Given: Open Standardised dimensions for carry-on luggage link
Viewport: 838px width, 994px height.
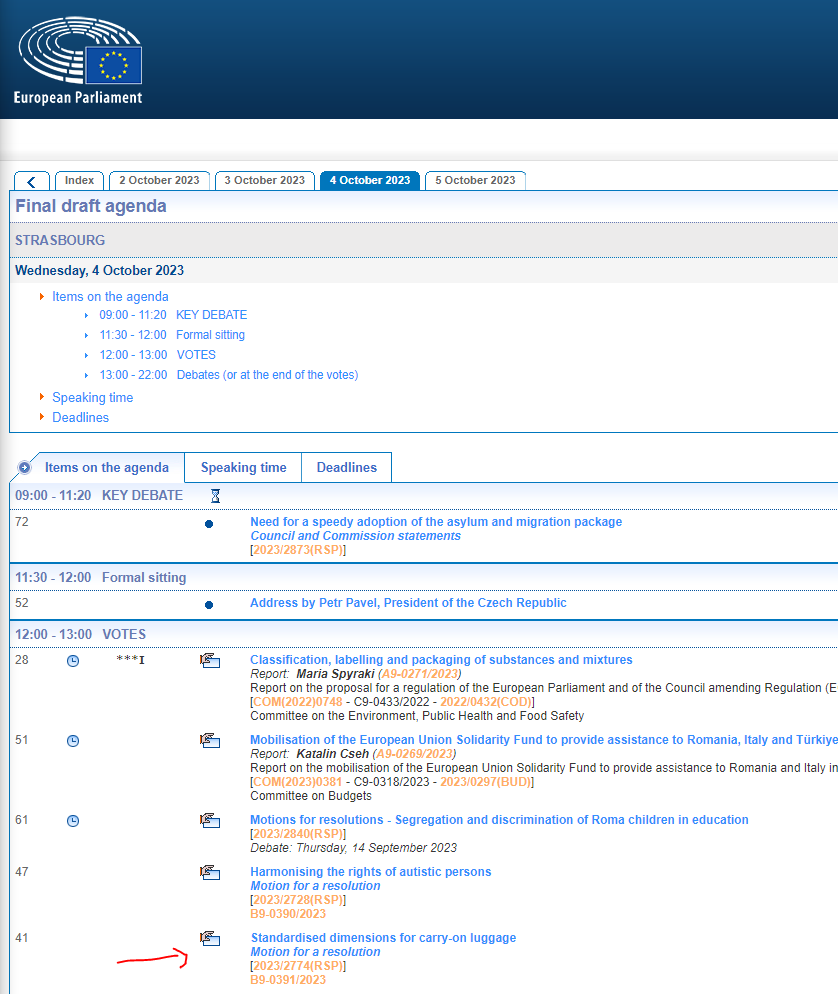Looking at the screenshot, I should (383, 938).
